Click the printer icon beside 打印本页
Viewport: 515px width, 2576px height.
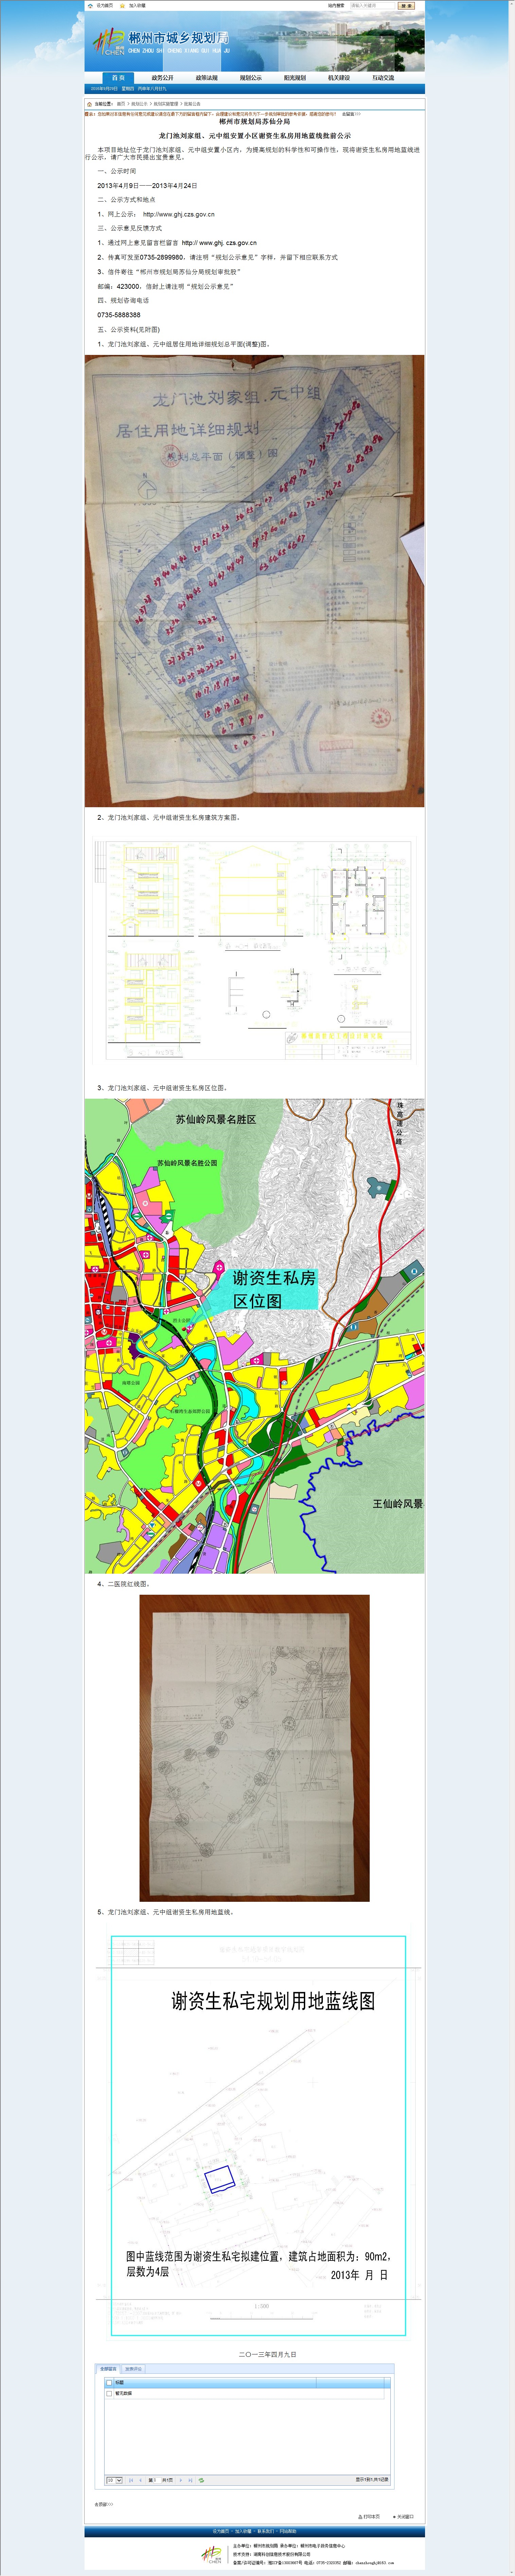coord(360,2517)
